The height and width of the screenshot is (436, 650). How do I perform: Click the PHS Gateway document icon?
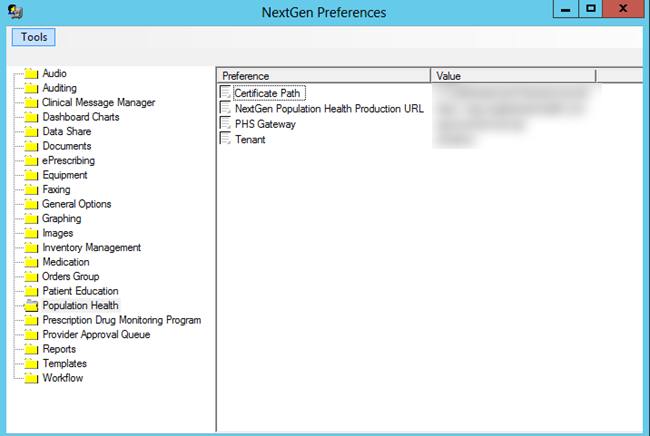pyautogui.click(x=225, y=124)
